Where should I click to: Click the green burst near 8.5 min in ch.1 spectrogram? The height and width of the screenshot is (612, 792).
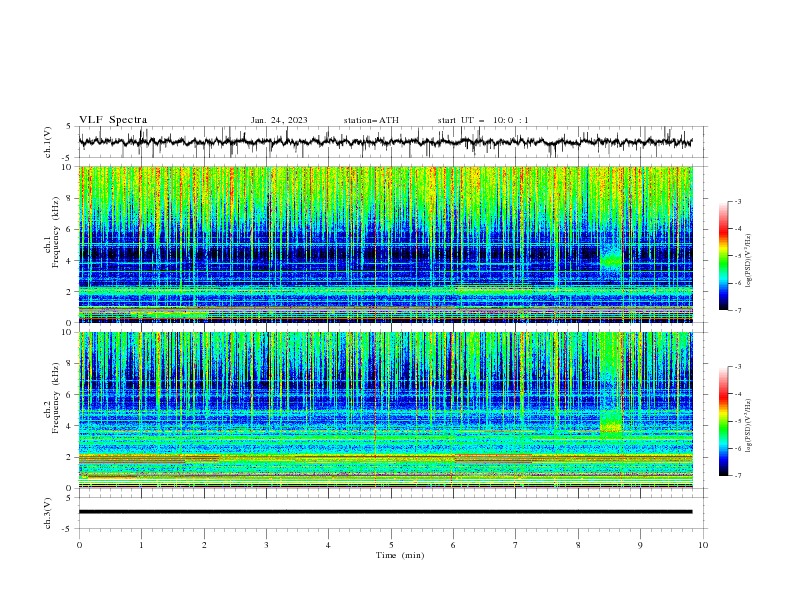click(611, 259)
